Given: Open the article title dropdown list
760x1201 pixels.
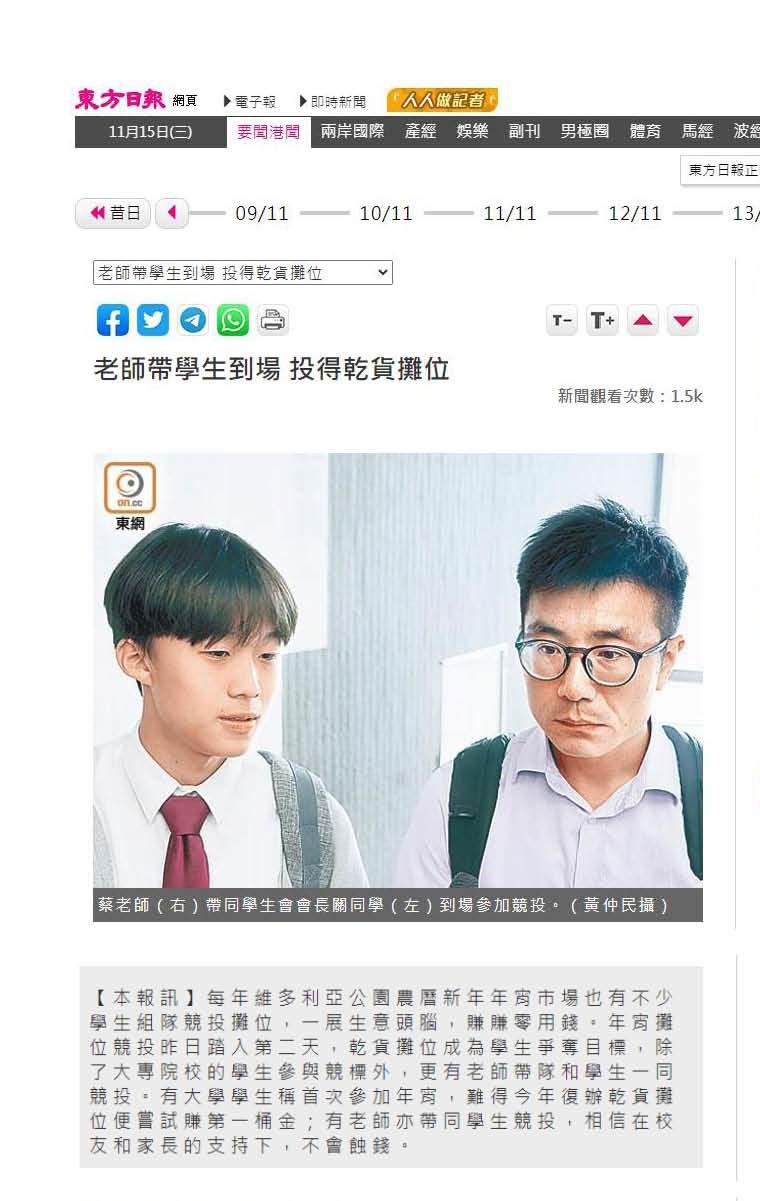Looking at the screenshot, I should 243,272.
